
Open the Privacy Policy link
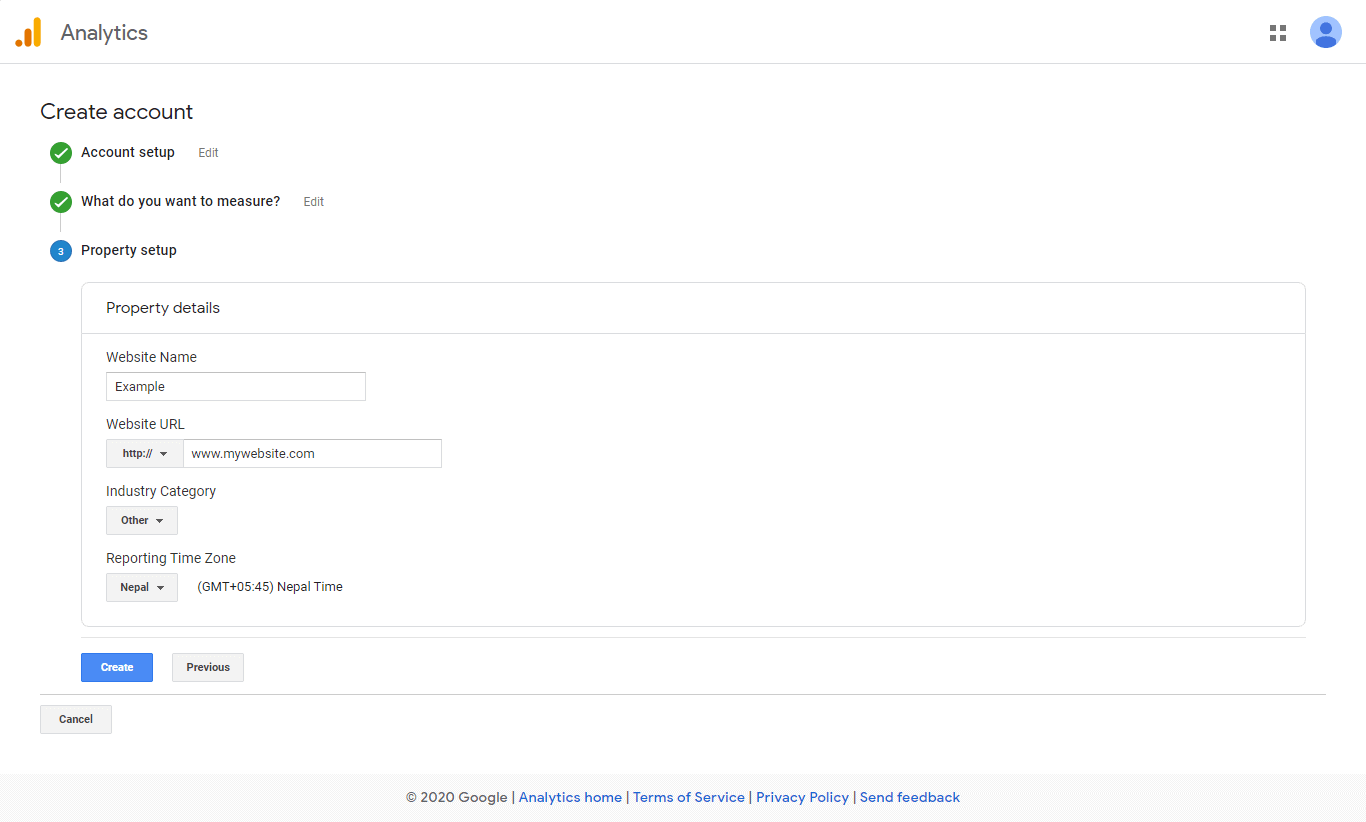[802, 797]
